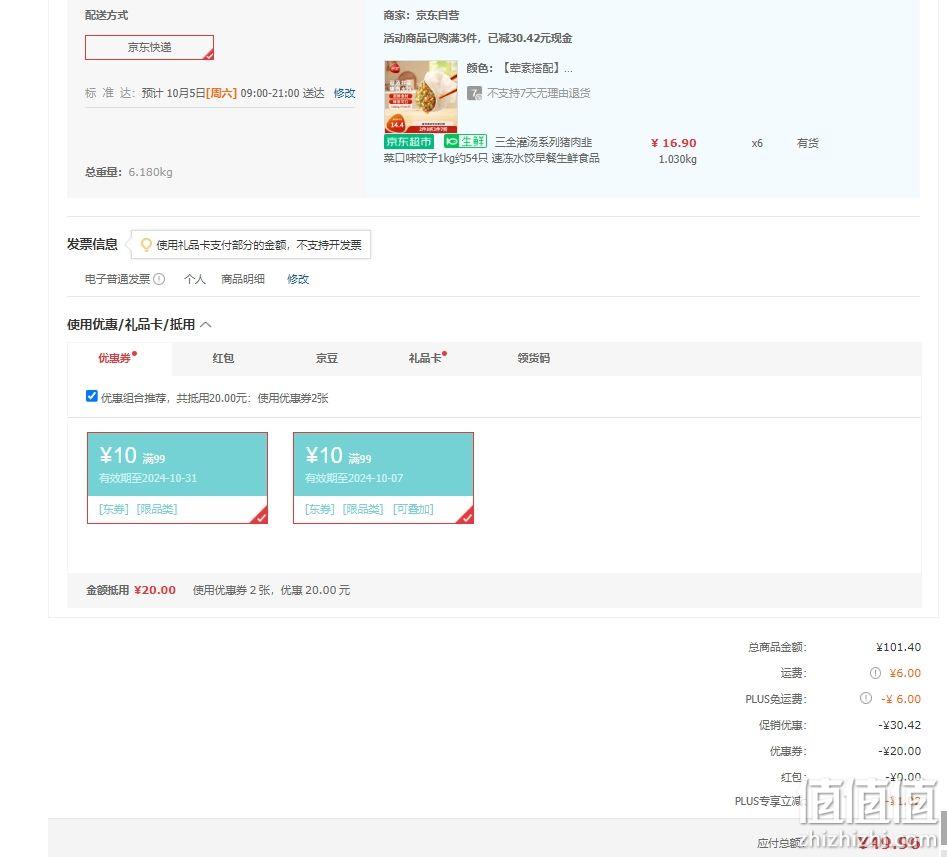Click the 有货 stock status text
This screenshot has height=857, width=947.
coord(807,143)
